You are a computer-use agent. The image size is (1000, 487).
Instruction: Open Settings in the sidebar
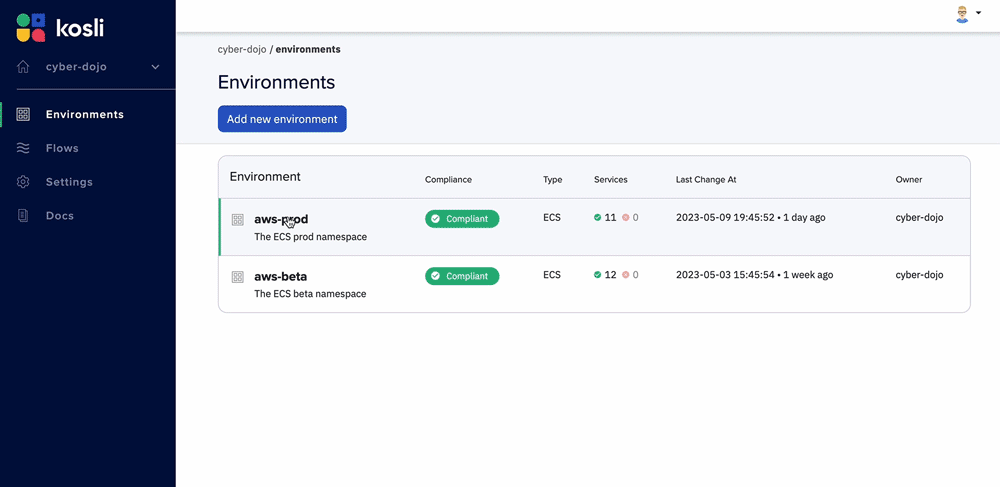69,182
